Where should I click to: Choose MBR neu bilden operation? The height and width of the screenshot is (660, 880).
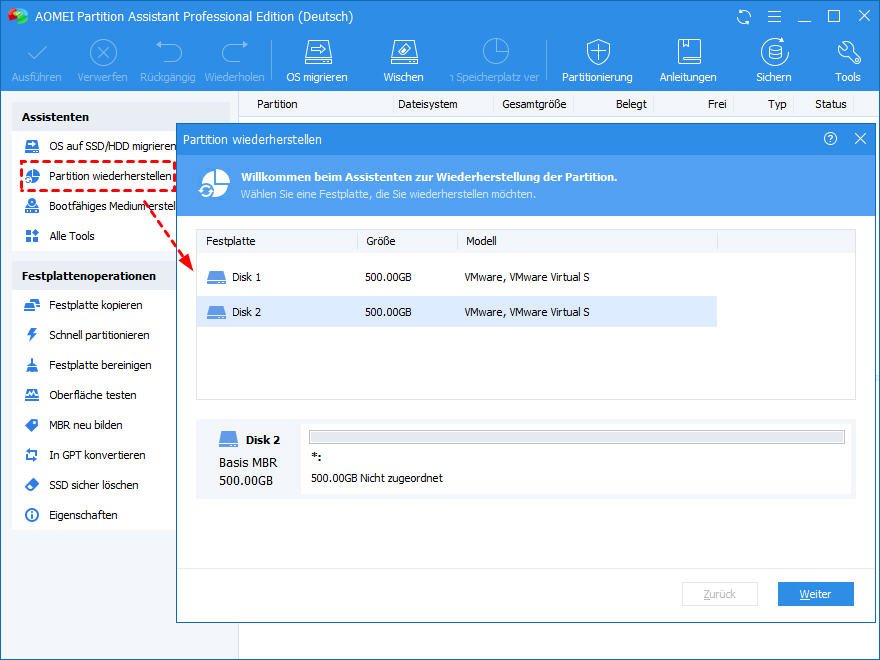(x=73, y=425)
